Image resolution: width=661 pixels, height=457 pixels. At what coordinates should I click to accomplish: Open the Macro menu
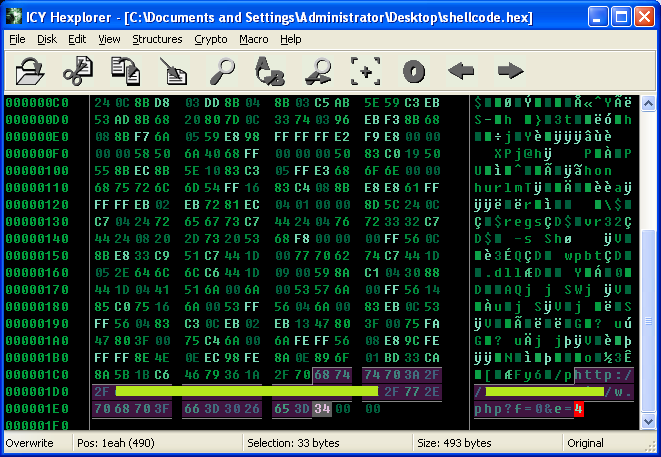[x=253, y=39]
